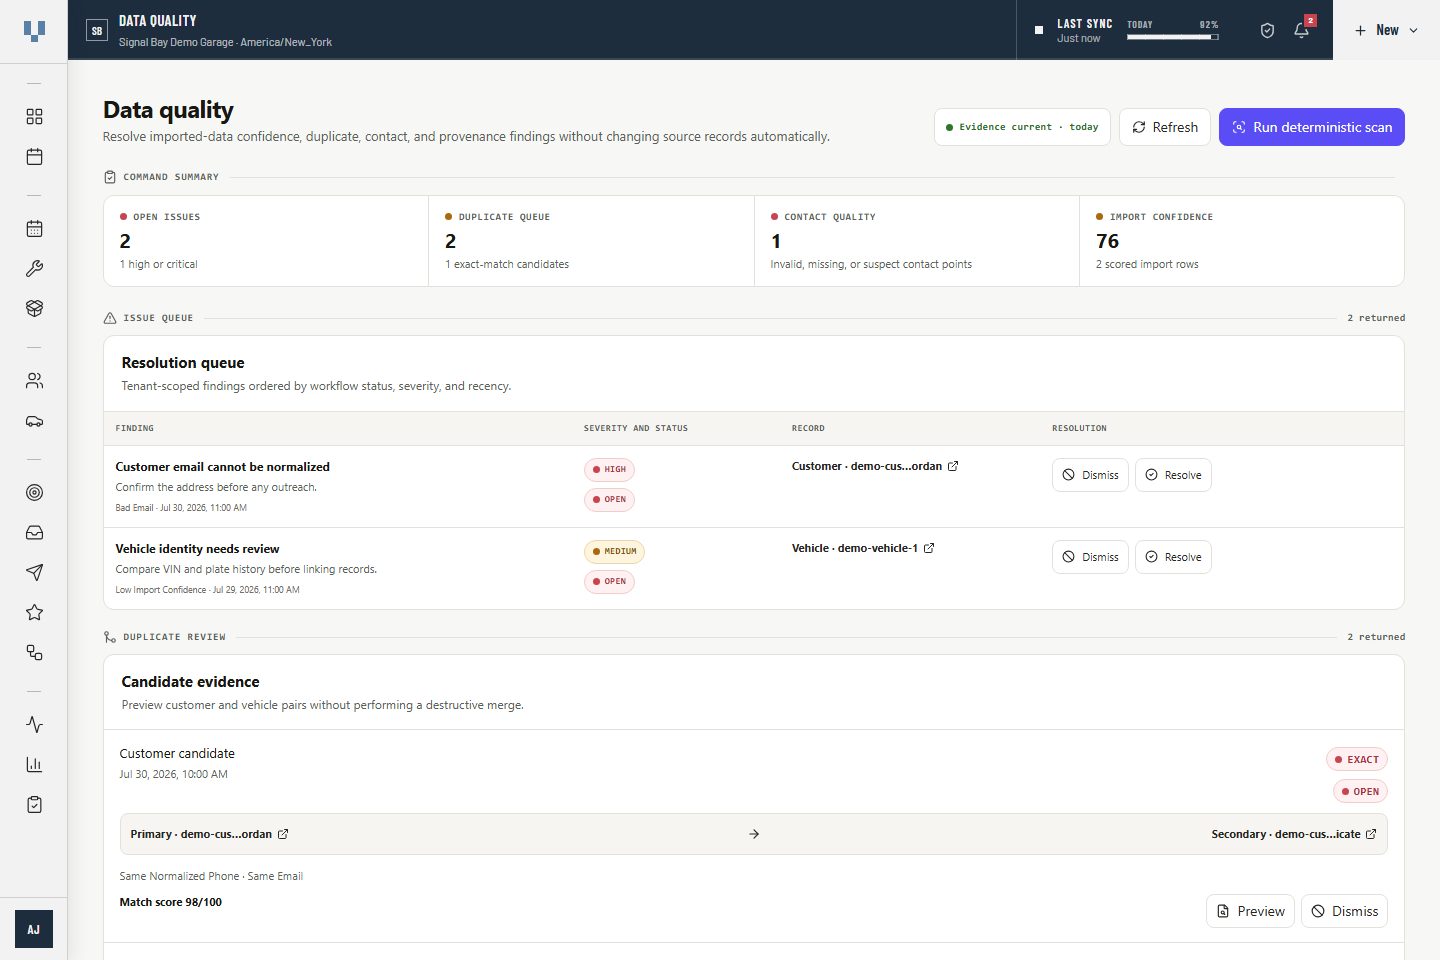Image resolution: width=1440 pixels, height=960 pixels.
Task: Click the Severity and Status column header
Action: [x=636, y=428]
